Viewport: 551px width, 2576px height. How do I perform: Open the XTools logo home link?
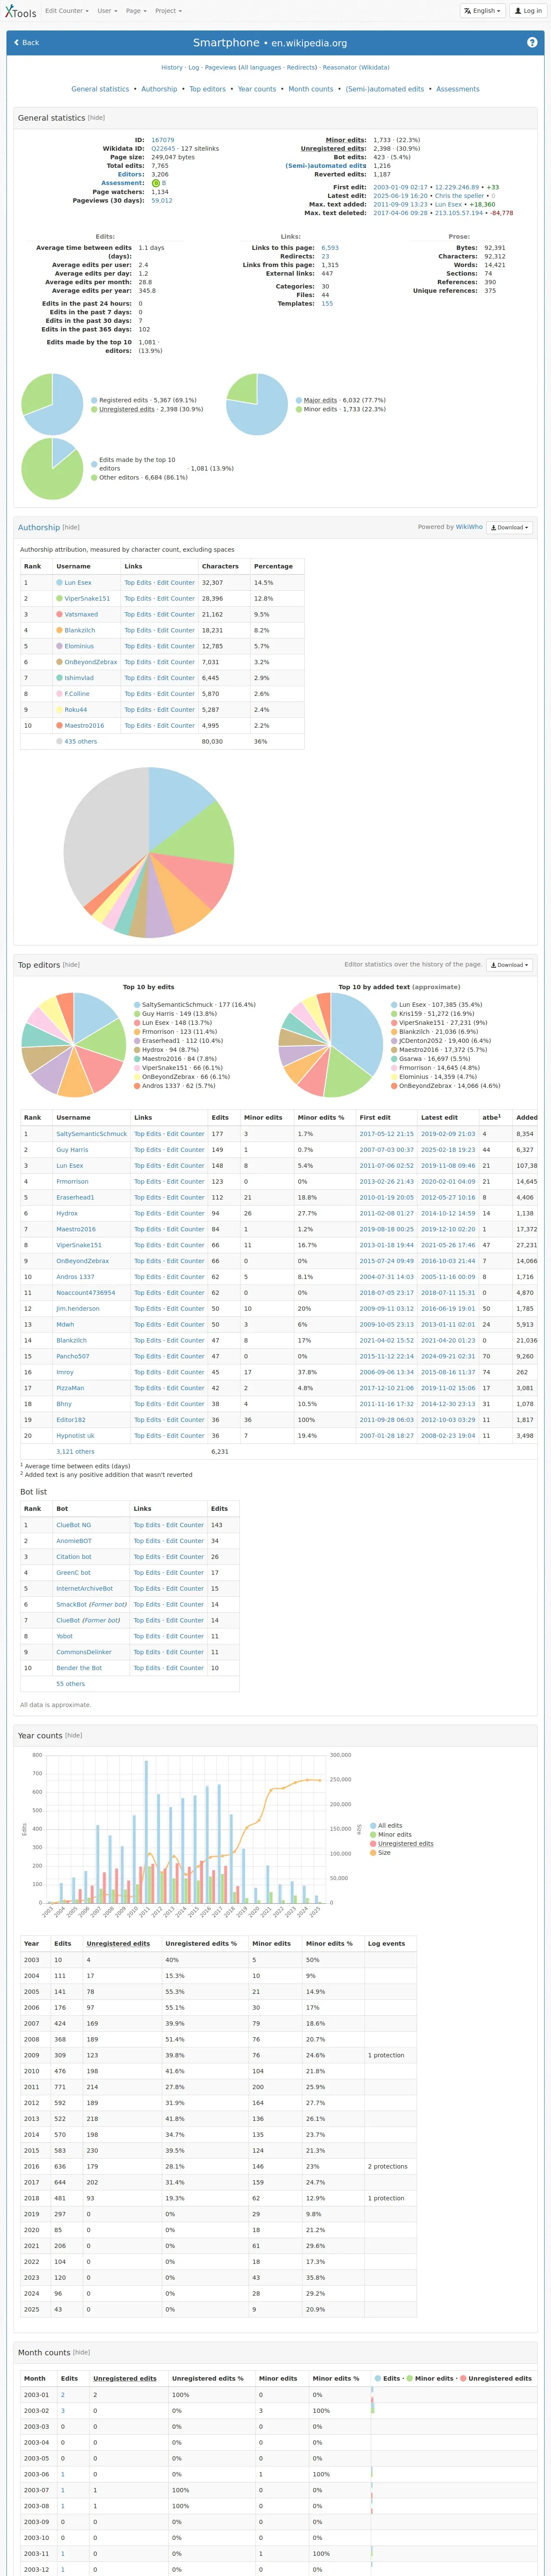pos(20,11)
